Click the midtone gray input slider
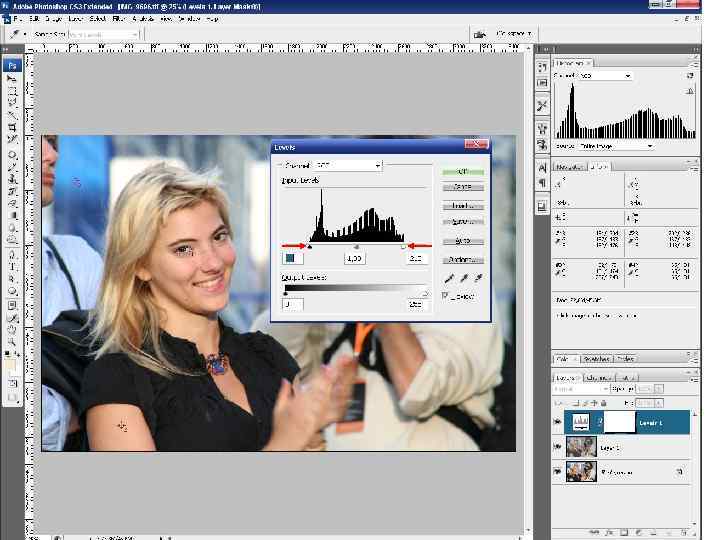 [356, 247]
